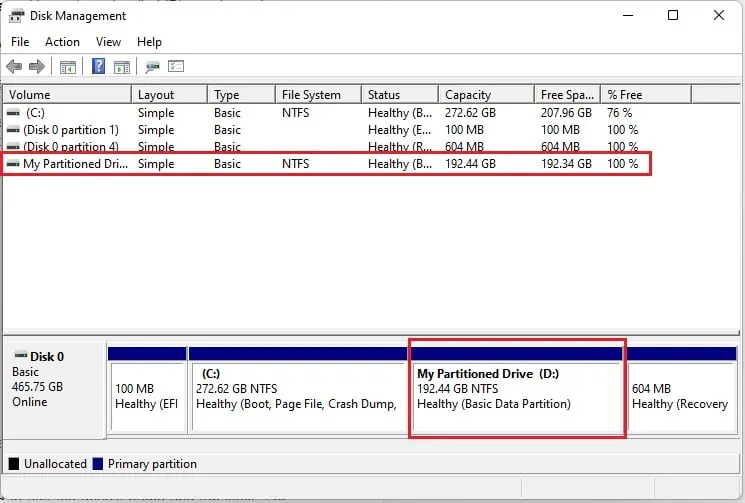
Task: Open Help via blue question mark icon
Action: click(99, 67)
